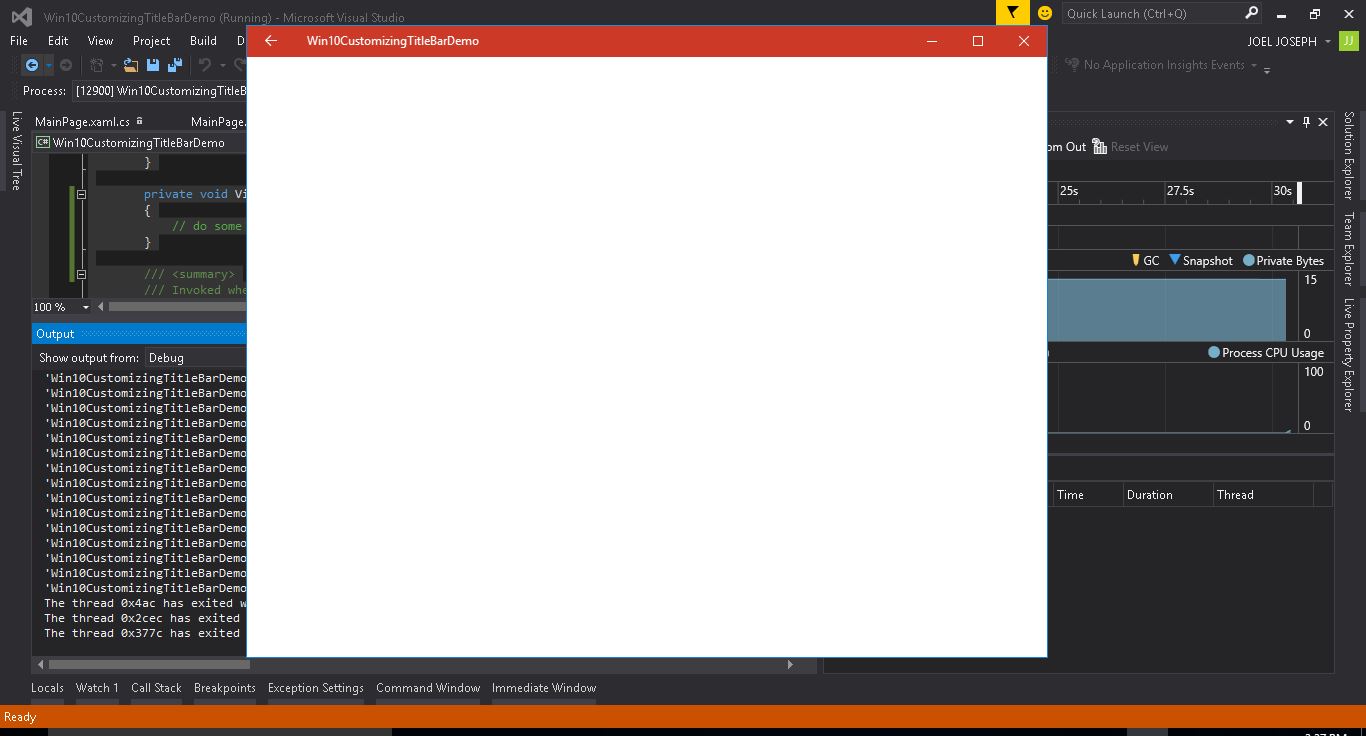Switch to the Command Window tab
Viewport: 1366px width, 736px height.
click(428, 688)
